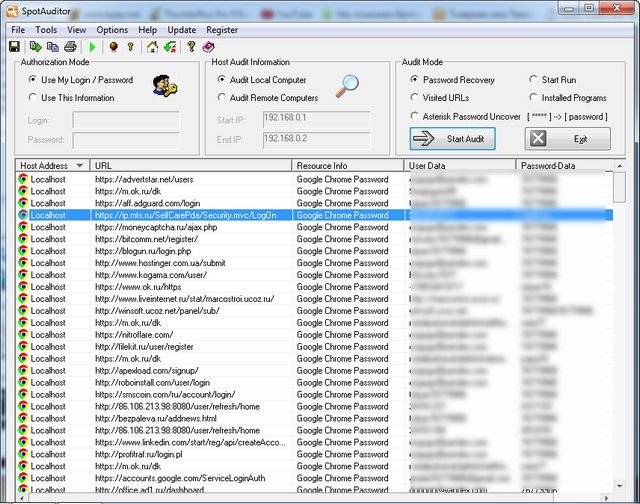Viewport: 640px width, 504px height.
Task: Click the red ball stop toolbar icon
Action: click(114, 47)
